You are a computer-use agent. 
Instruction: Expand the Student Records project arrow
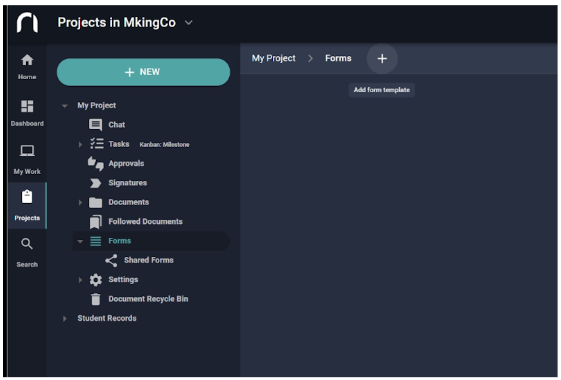click(x=65, y=318)
